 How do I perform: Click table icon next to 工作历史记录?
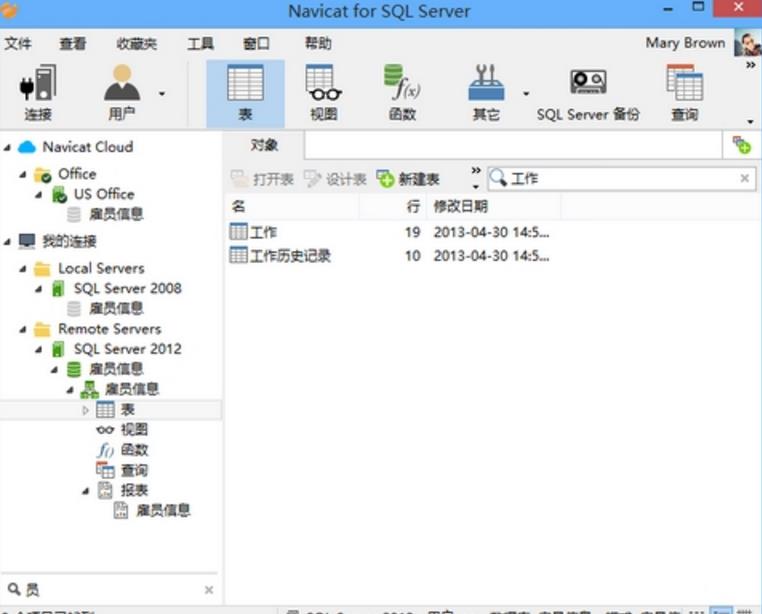(238, 255)
